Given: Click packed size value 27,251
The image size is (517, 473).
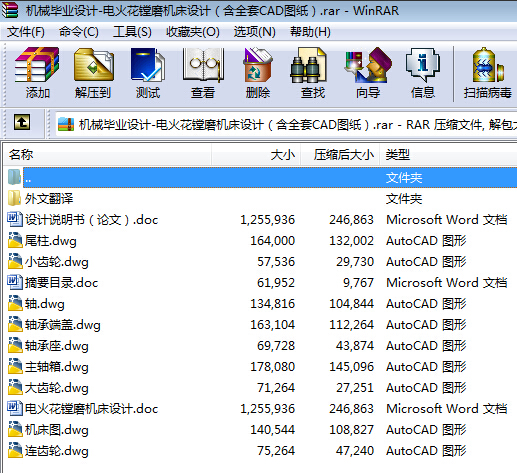Looking at the screenshot, I should click(355, 388).
